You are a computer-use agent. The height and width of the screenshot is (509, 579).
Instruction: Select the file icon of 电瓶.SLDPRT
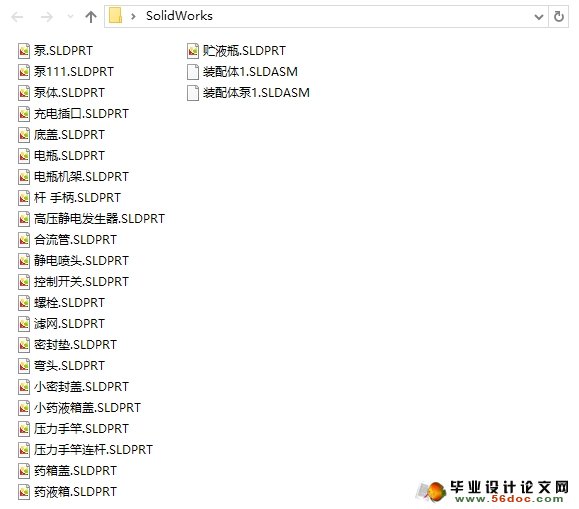tap(24, 156)
